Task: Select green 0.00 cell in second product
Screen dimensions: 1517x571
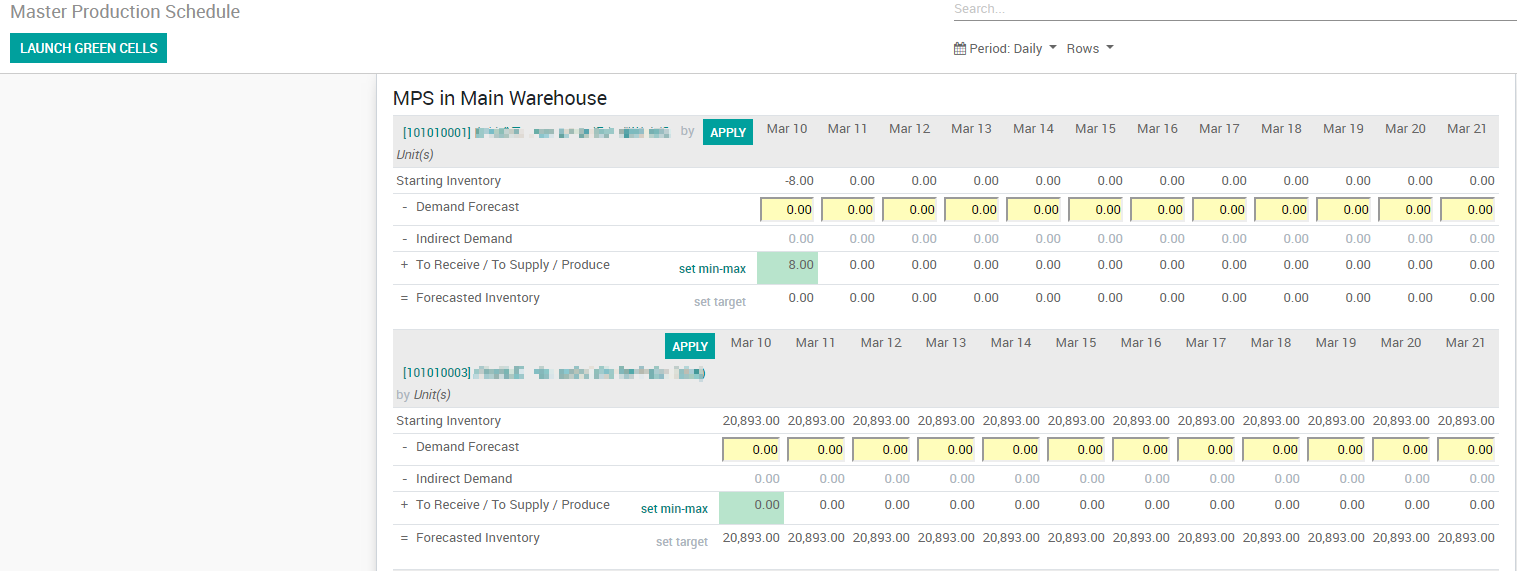Action: (751, 508)
